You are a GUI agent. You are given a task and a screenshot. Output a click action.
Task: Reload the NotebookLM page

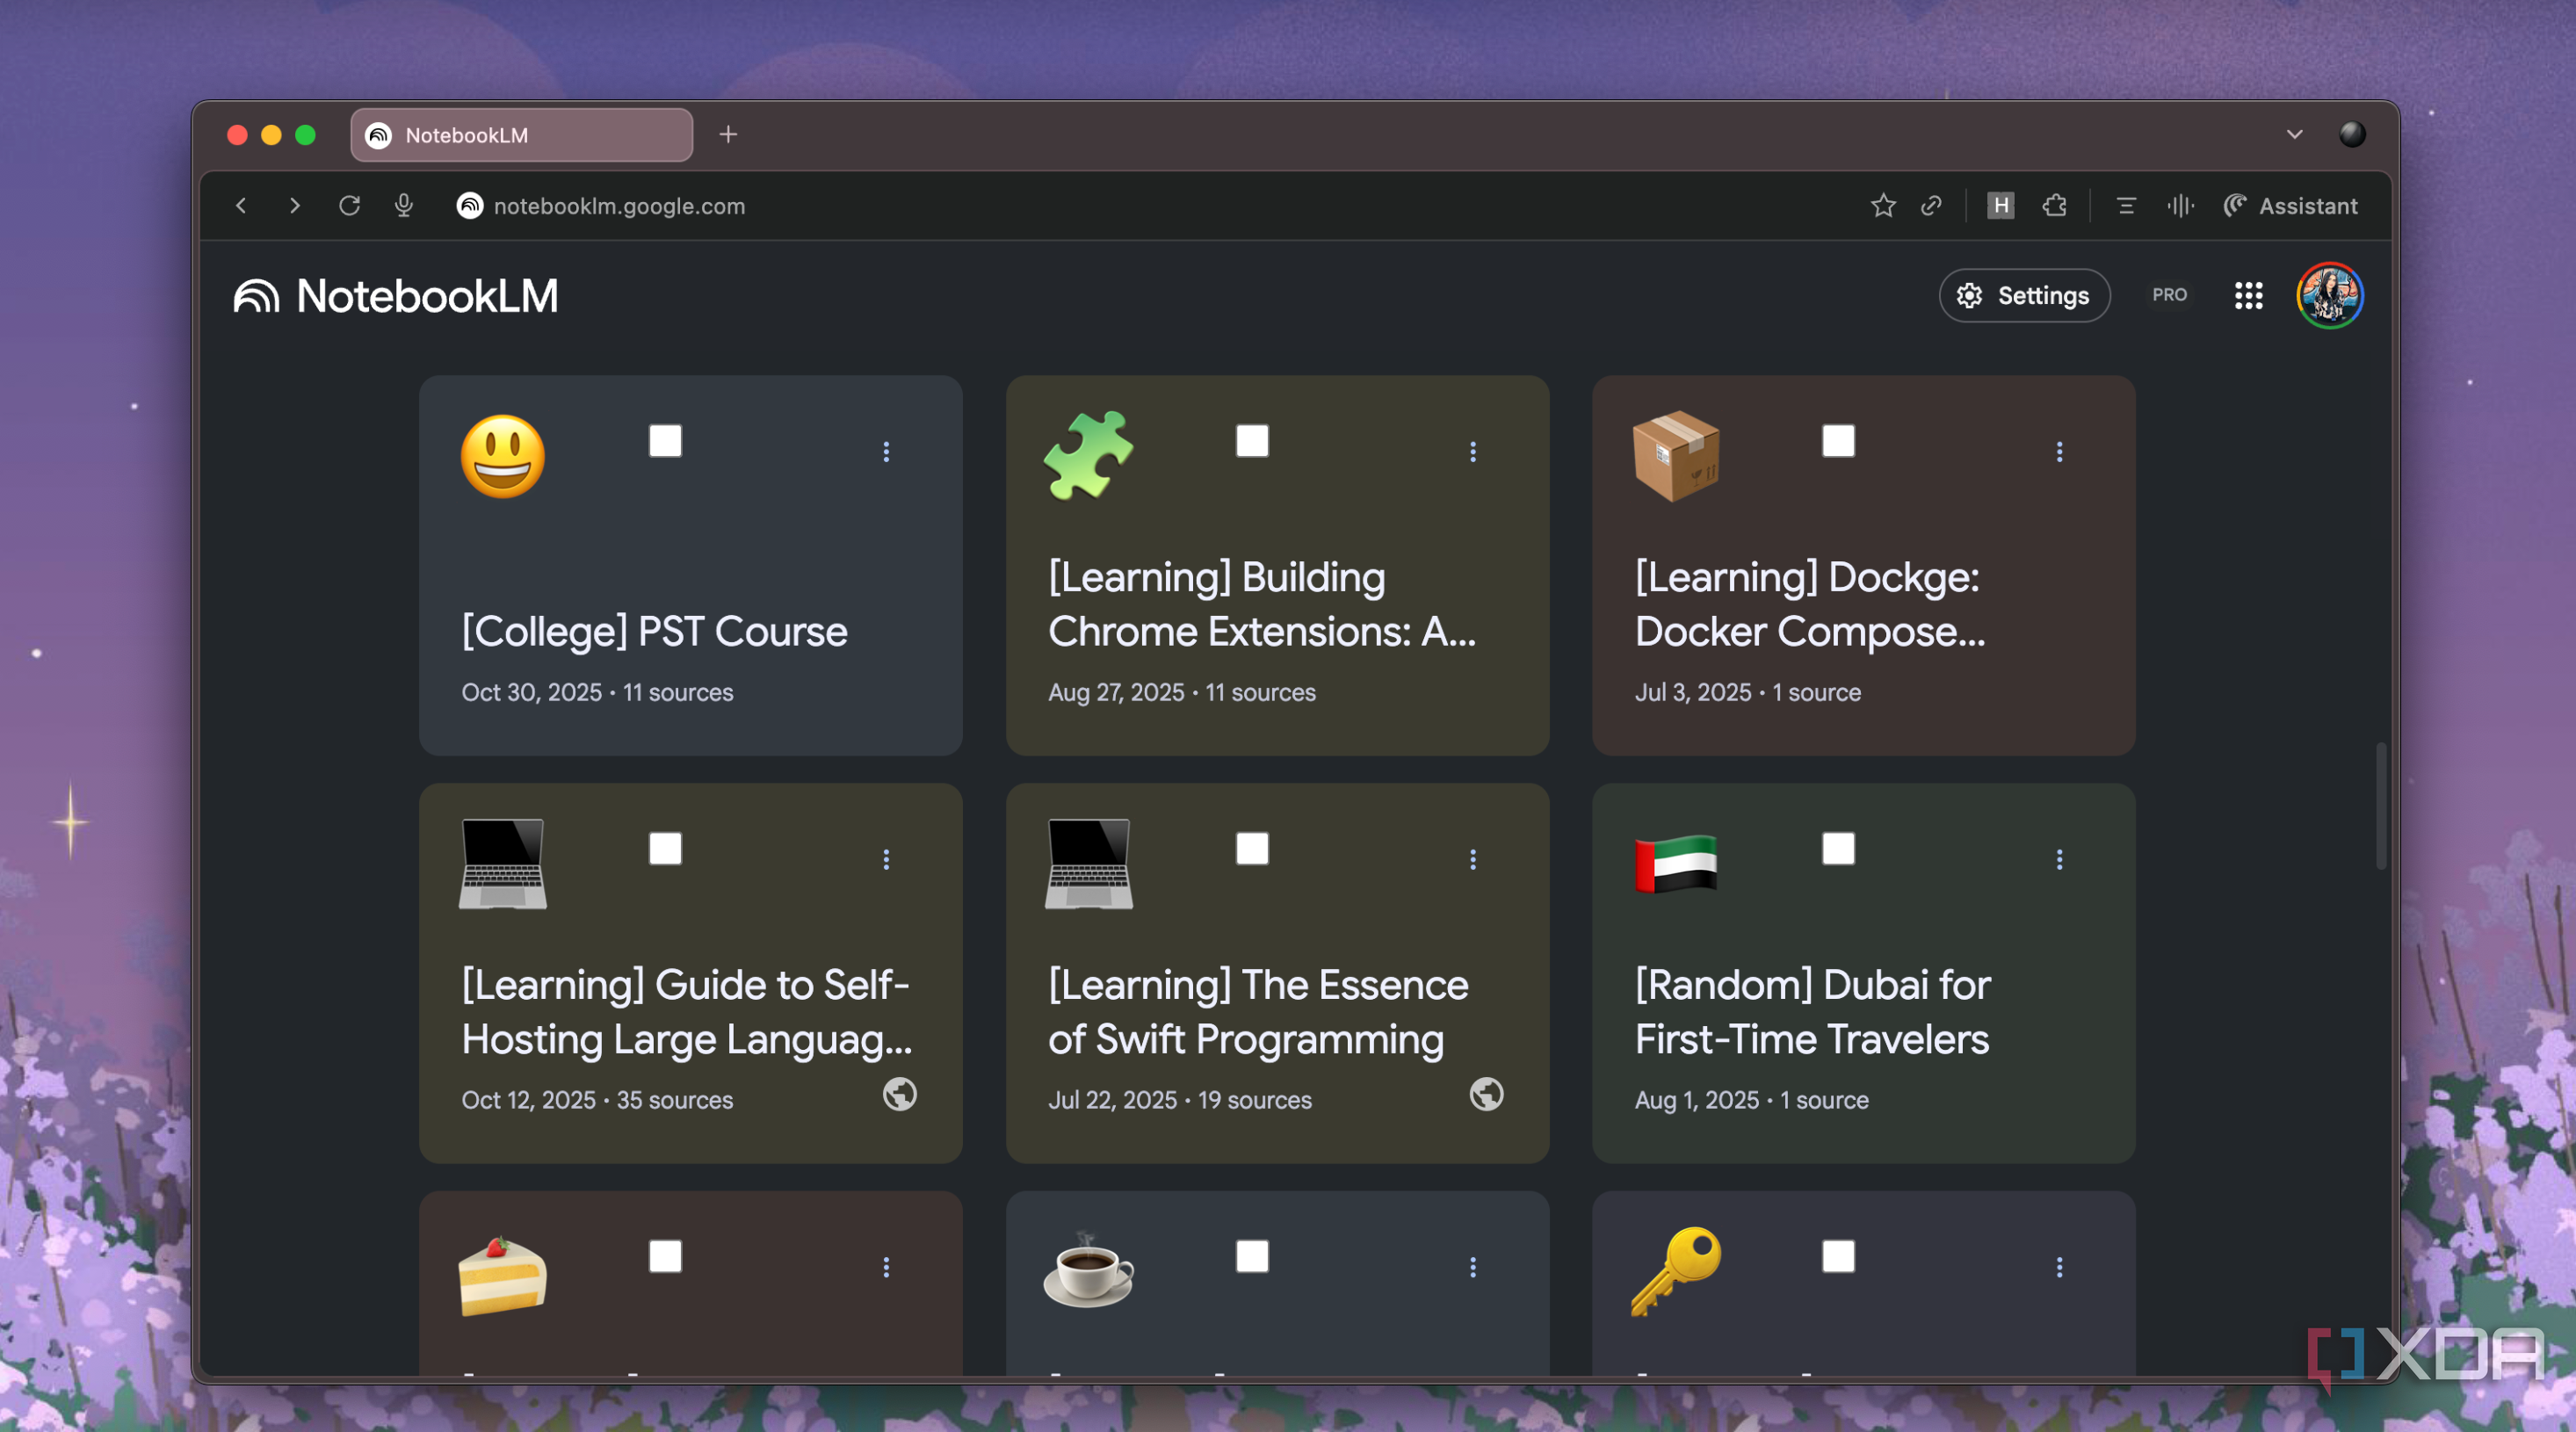349,206
